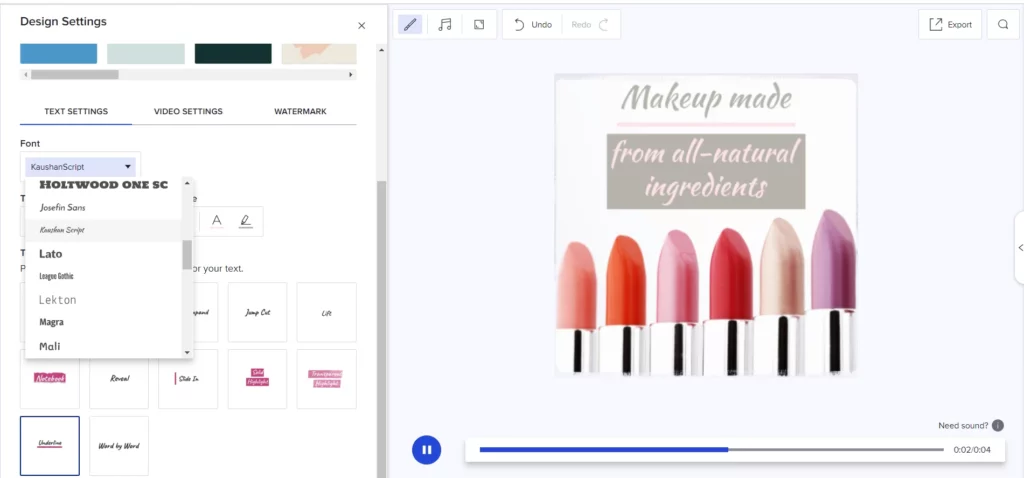This screenshot has height=478, width=1024.
Task: Switch to the Text Settings tab
Action: [x=76, y=112]
